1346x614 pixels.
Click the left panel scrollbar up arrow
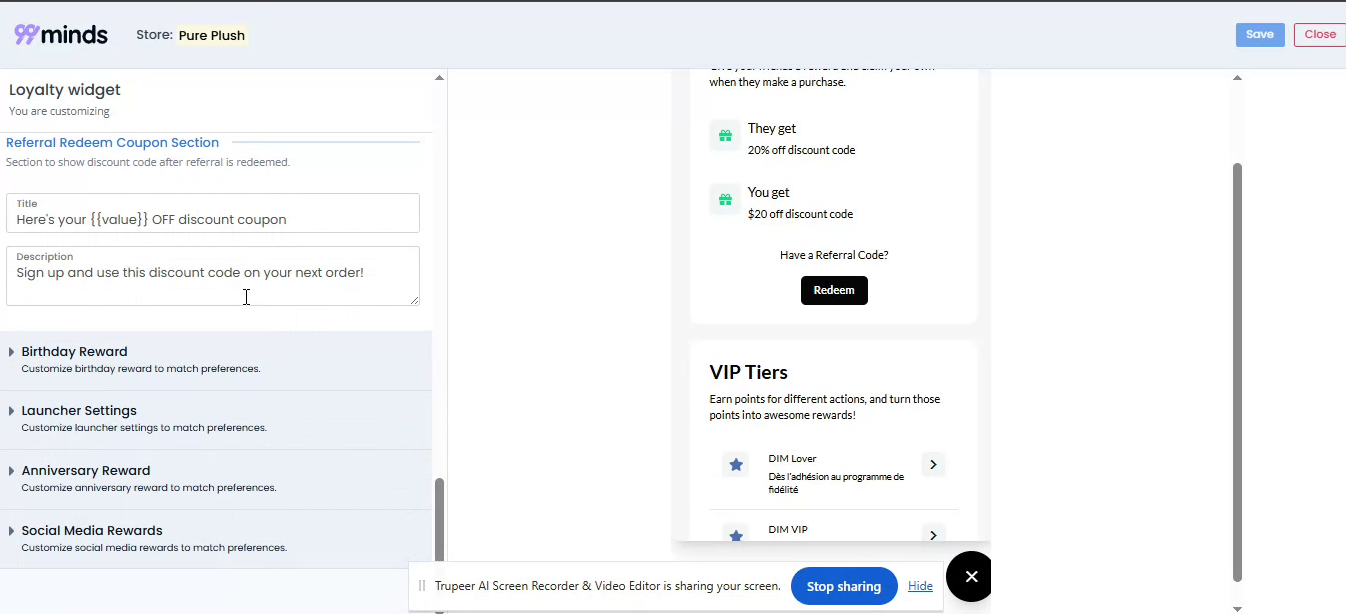coord(439,77)
